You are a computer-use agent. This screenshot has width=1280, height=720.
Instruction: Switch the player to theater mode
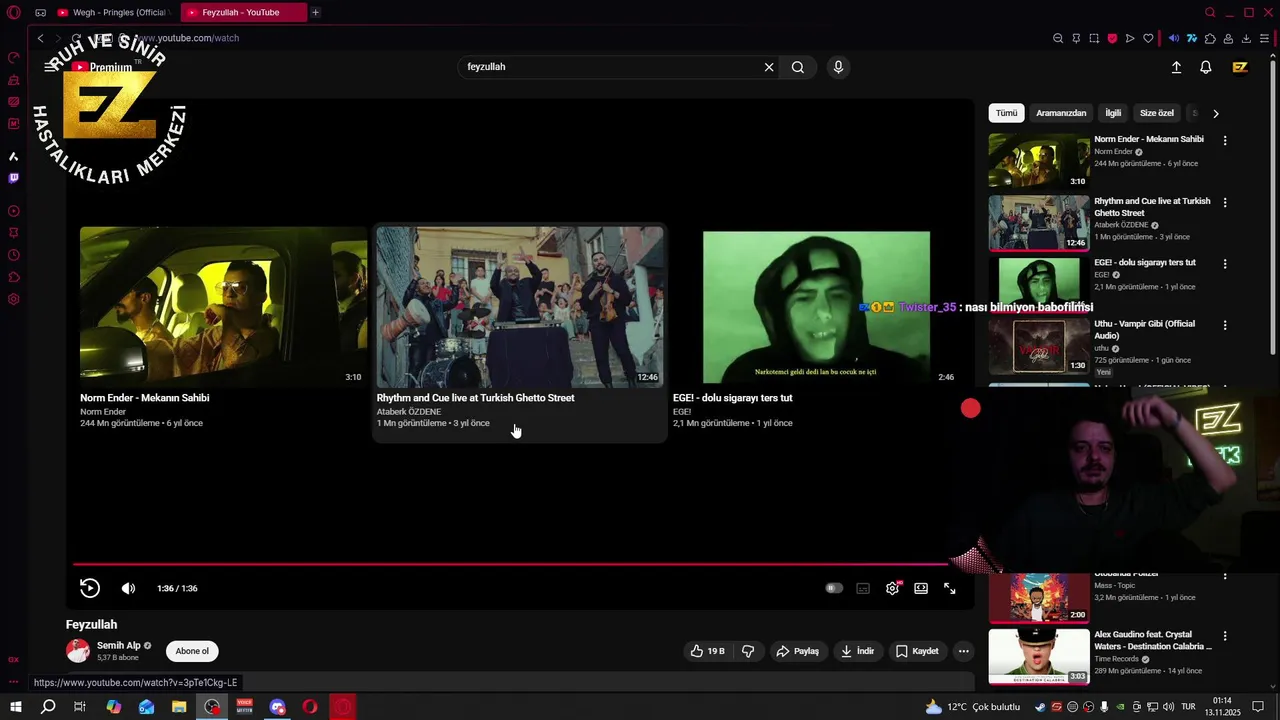tap(921, 588)
